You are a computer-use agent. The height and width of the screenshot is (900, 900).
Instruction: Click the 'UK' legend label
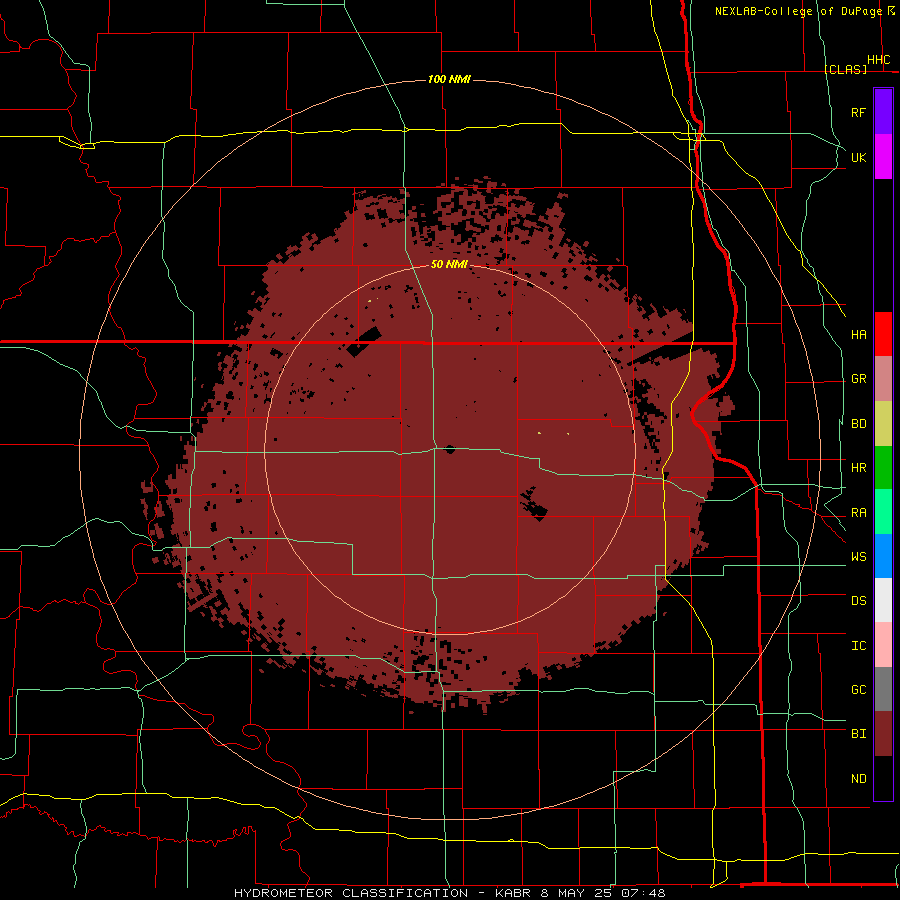click(858, 157)
